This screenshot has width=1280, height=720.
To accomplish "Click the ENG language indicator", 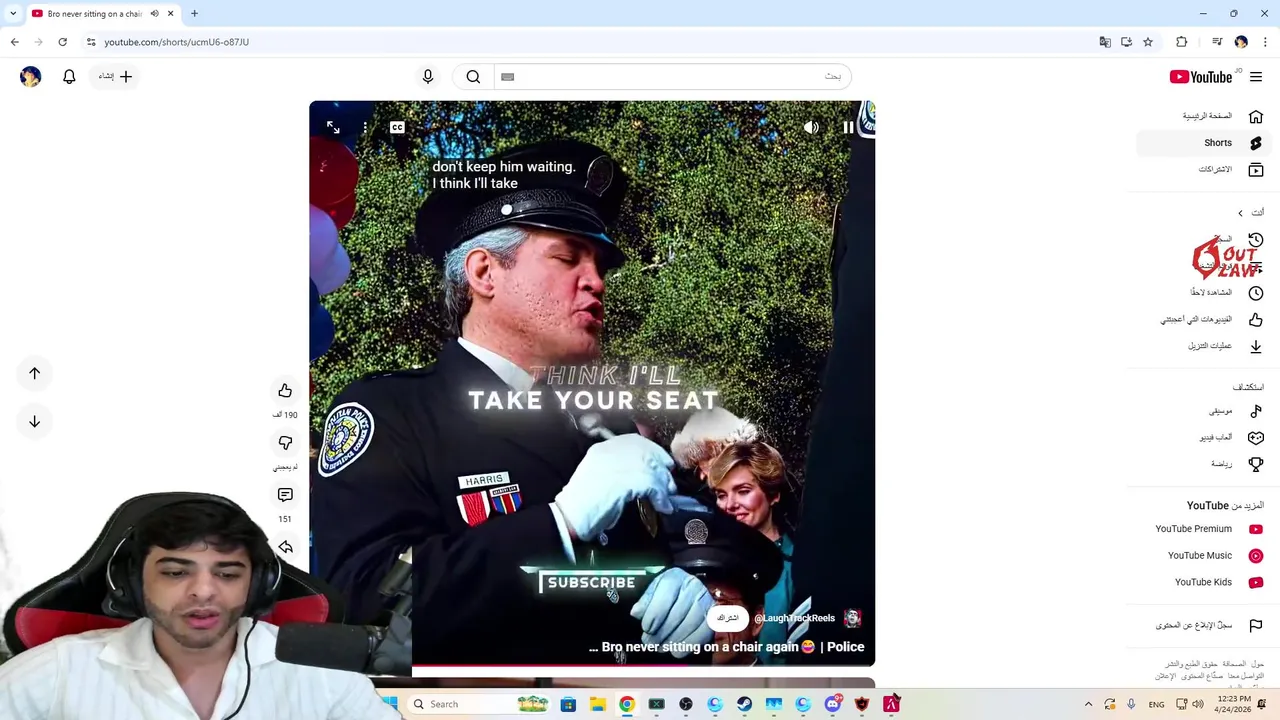I will pos(1156,705).
